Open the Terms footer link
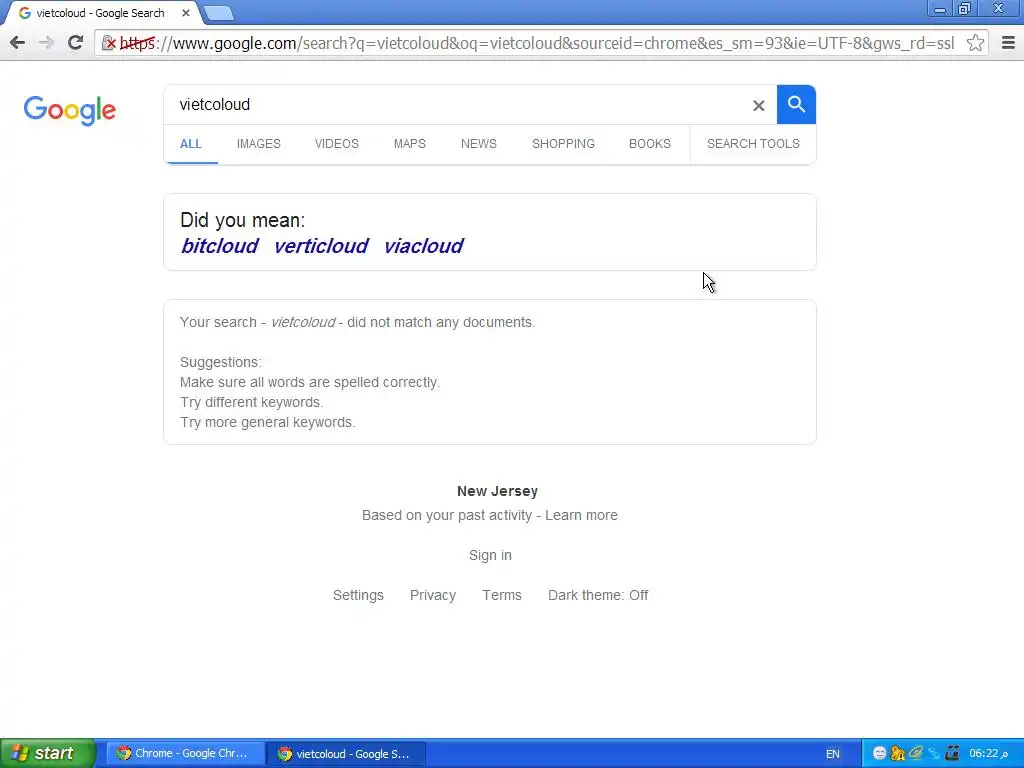The height and width of the screenshot is (768, 1024). pyautogui.click(x=502, y=595)
